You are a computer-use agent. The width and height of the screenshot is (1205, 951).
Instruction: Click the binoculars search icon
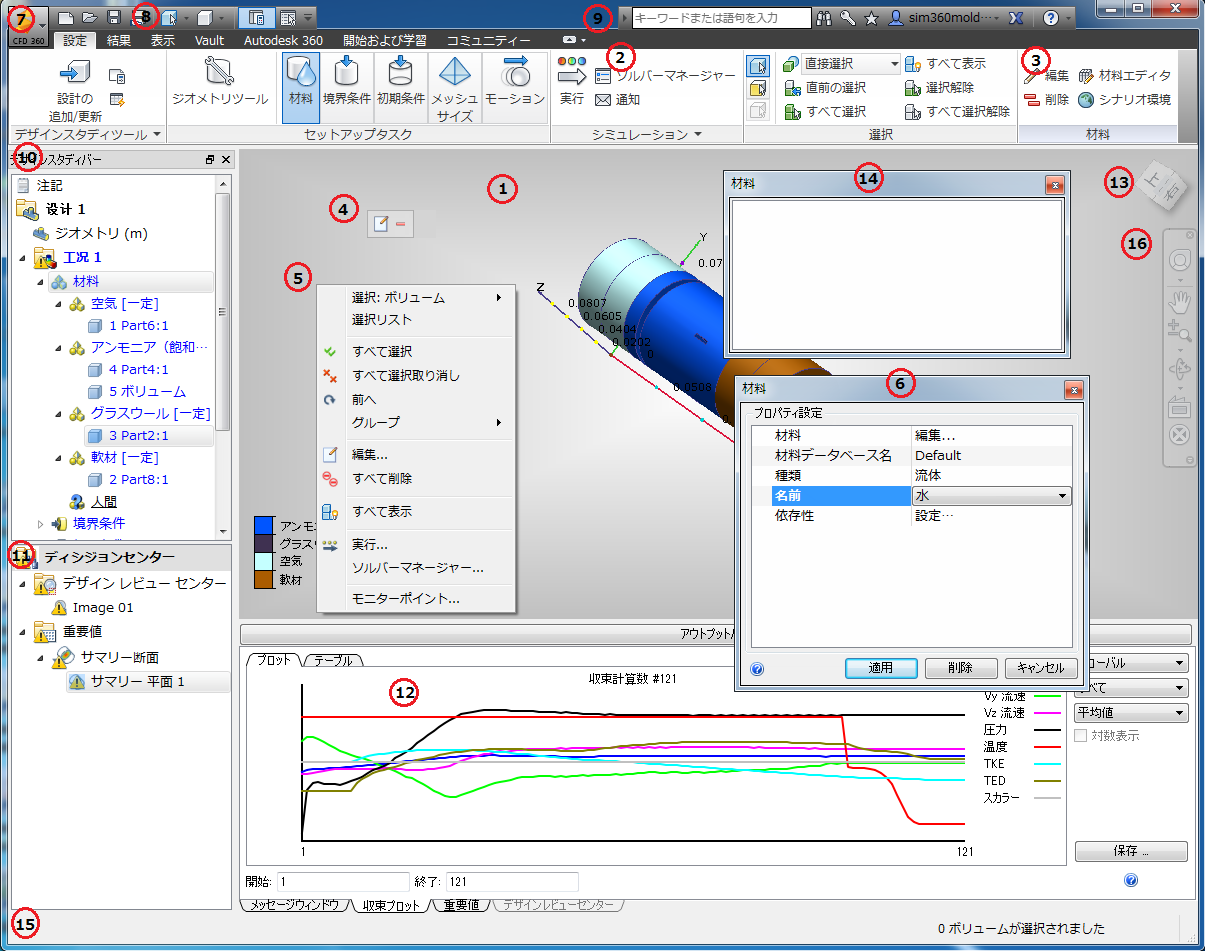coord(825,18)
